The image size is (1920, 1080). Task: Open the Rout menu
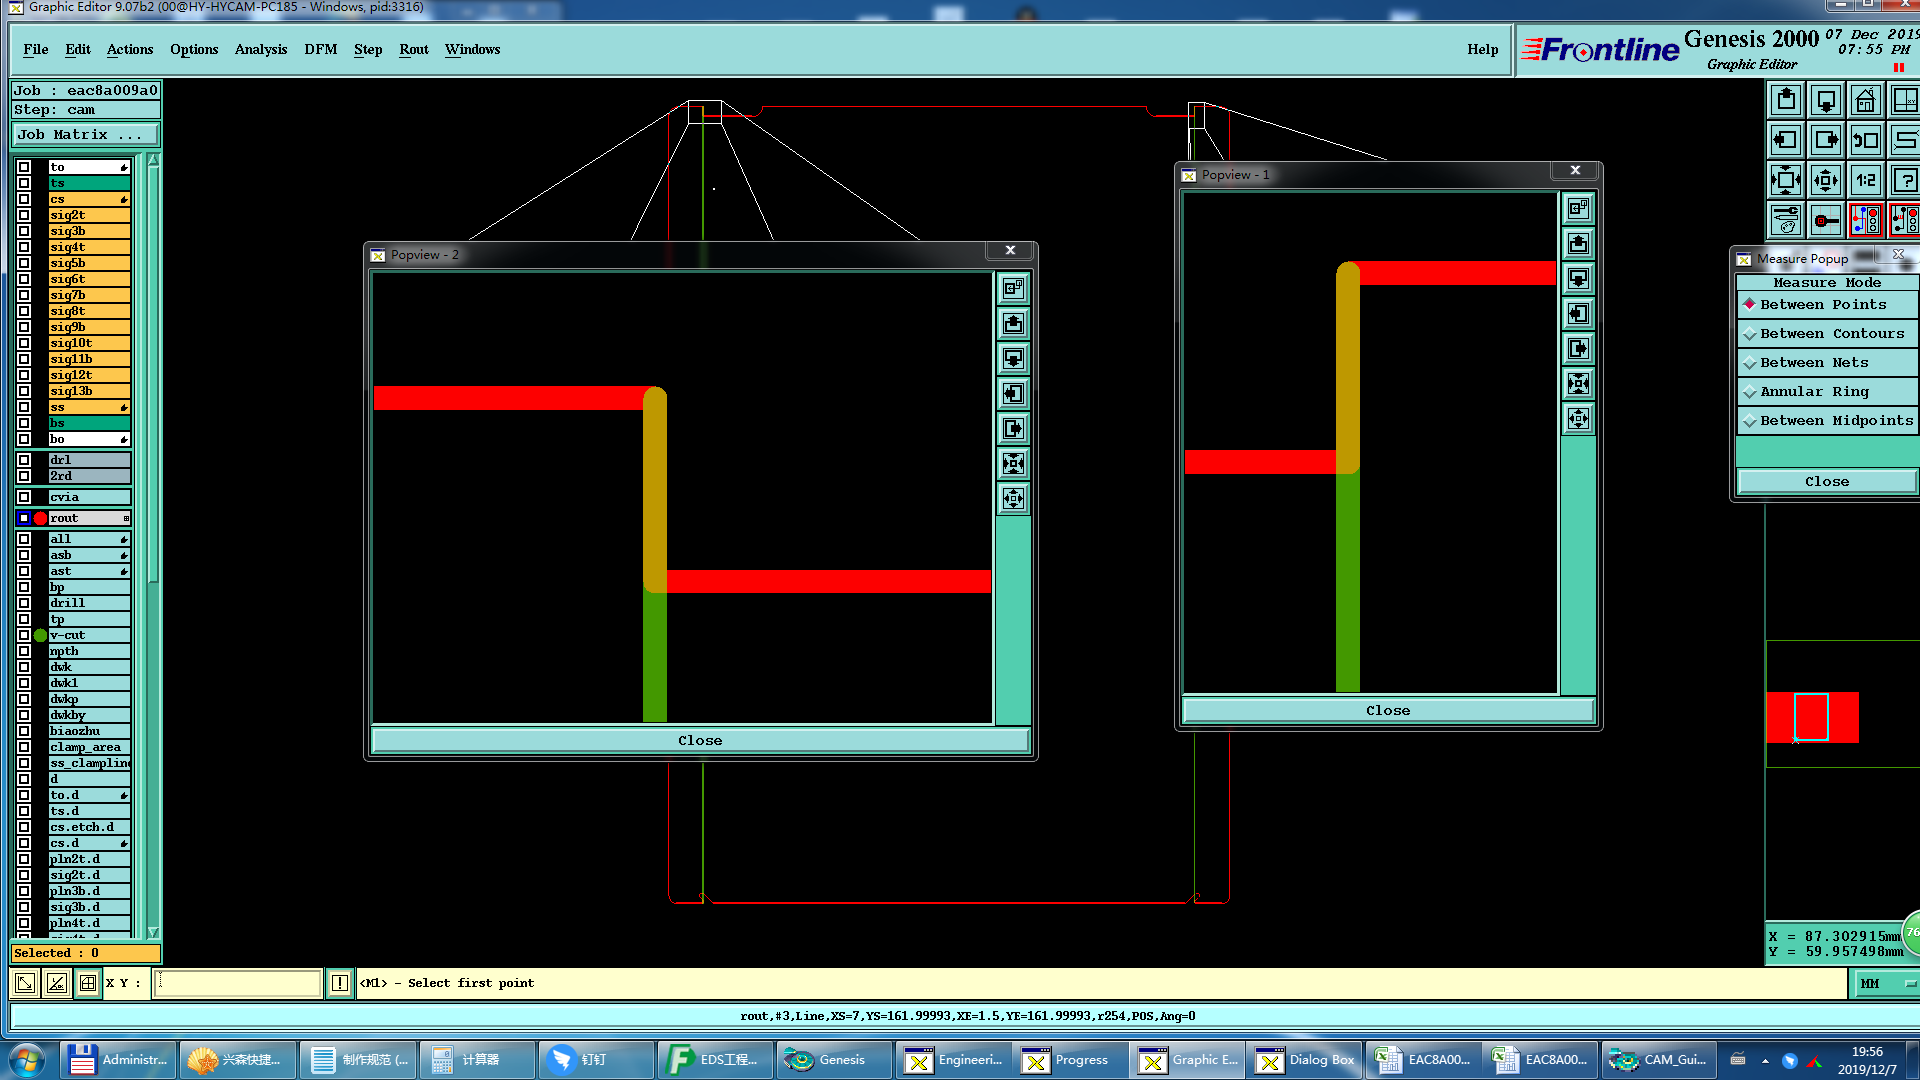pyautogui.click(x=413, y=49)
